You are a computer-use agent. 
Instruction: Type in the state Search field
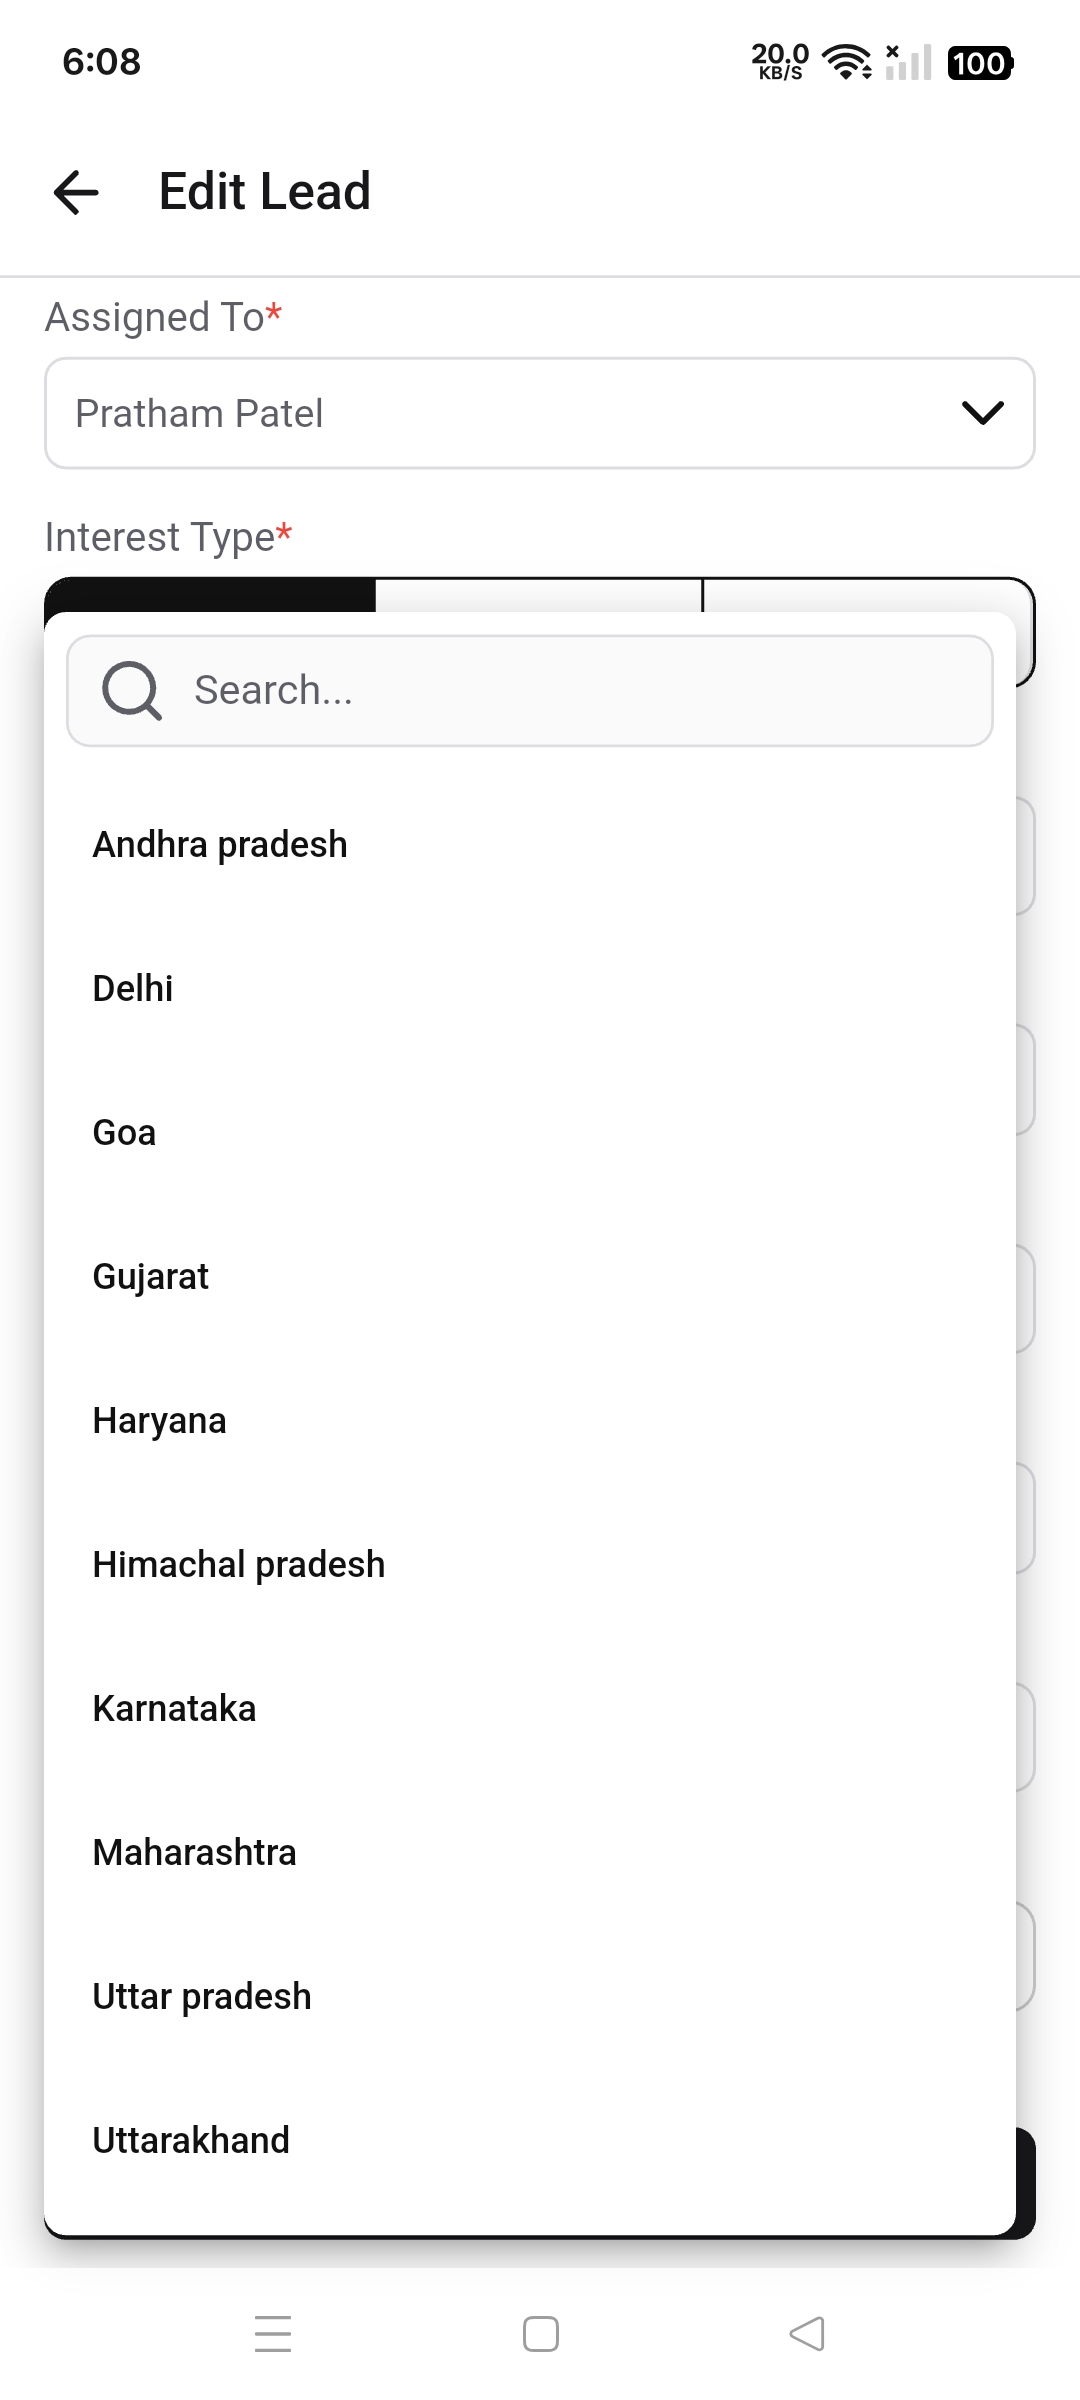[x=580, y=690]
